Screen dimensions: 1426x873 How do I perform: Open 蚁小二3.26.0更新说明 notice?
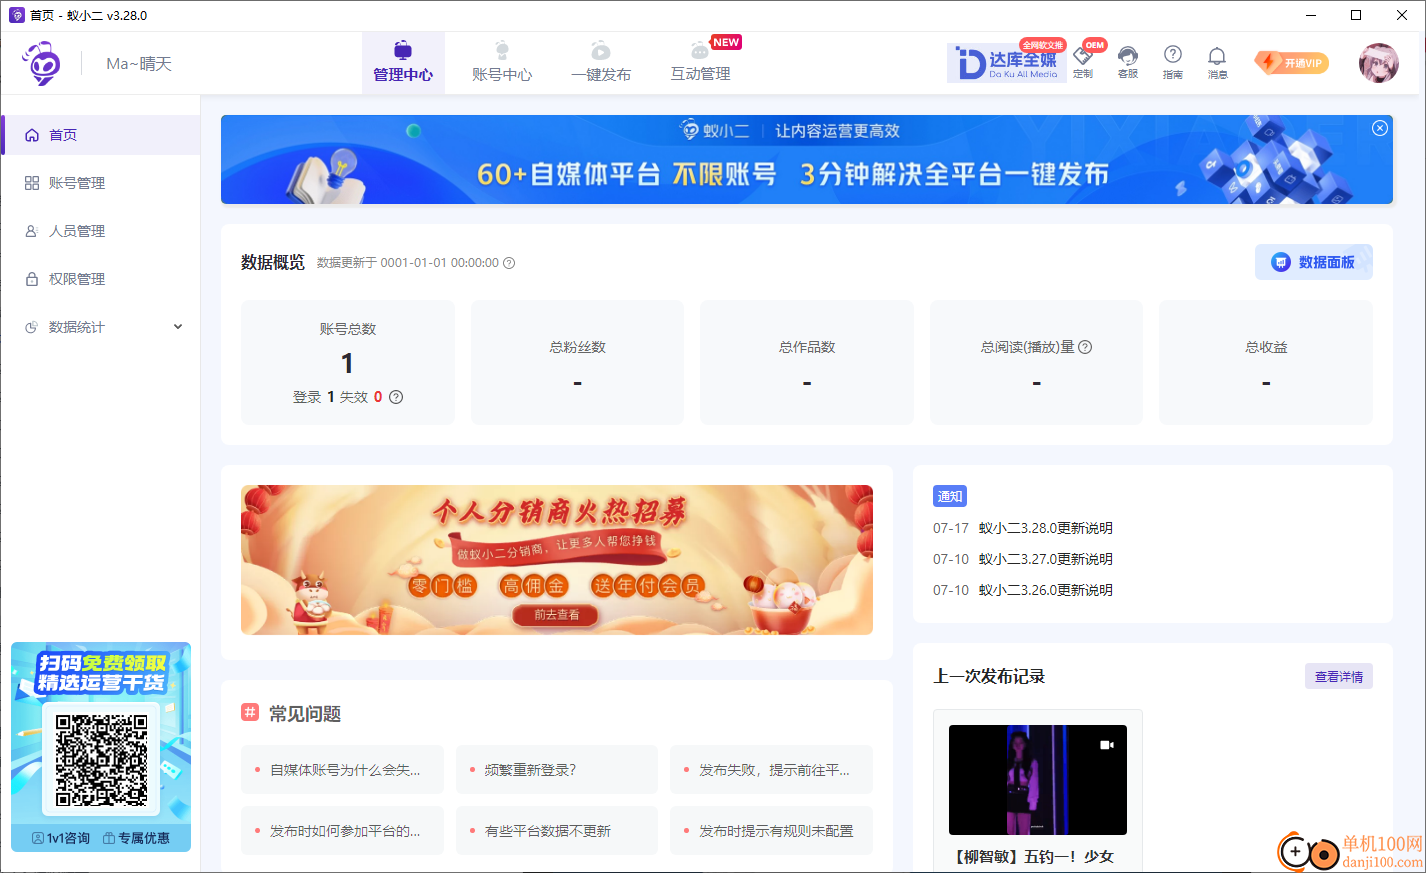tap(1045, 590)
